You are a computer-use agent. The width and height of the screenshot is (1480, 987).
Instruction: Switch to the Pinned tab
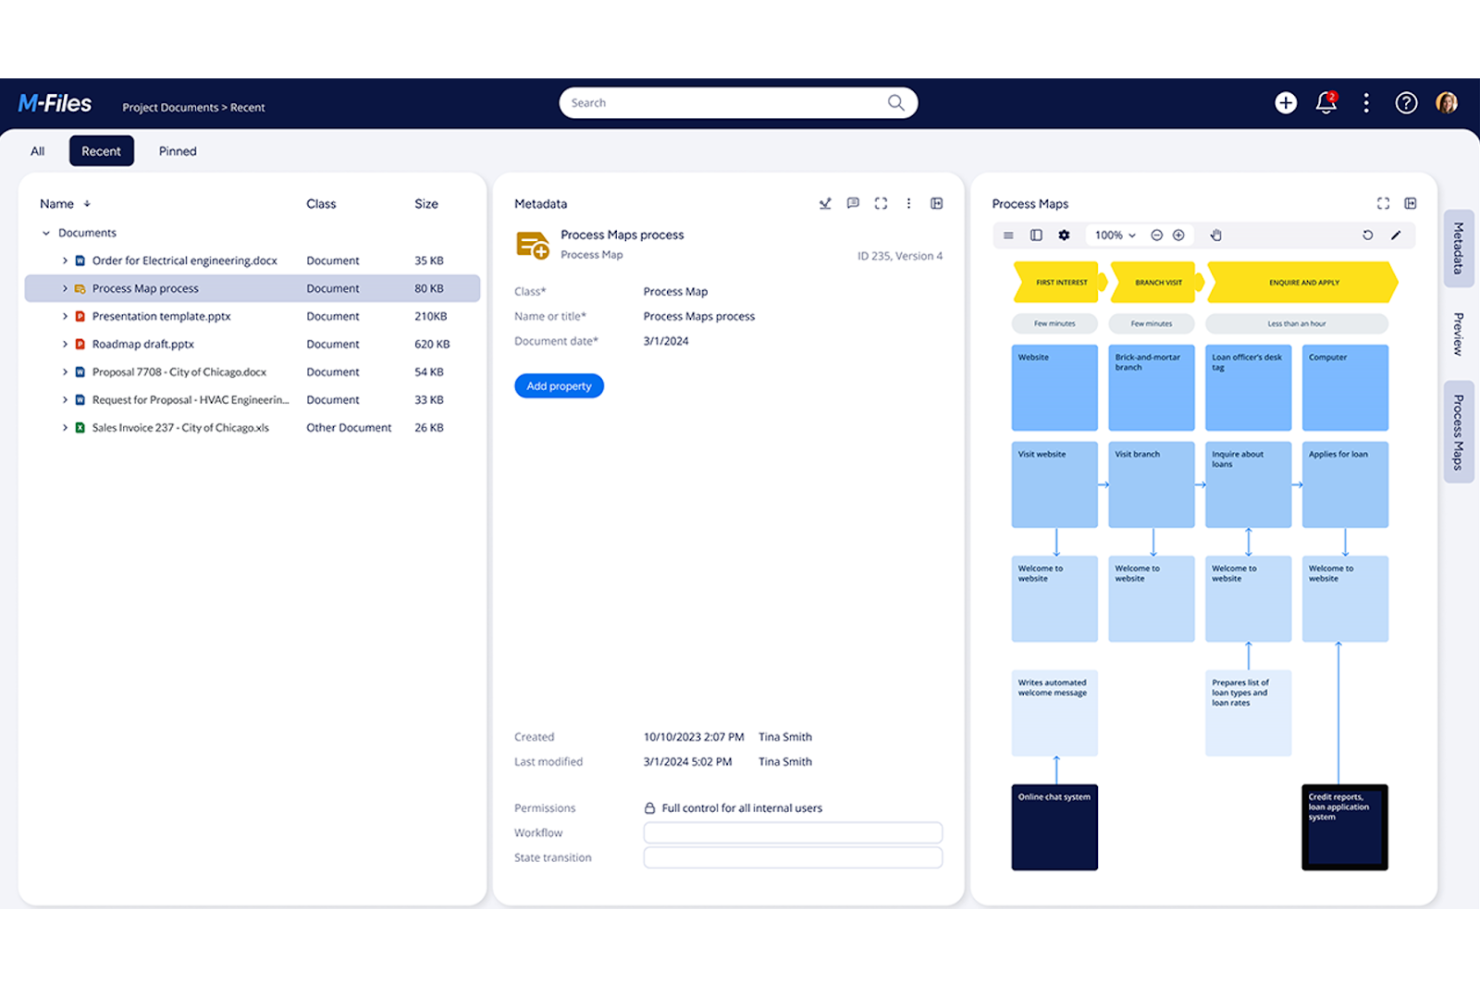[177, 151]
